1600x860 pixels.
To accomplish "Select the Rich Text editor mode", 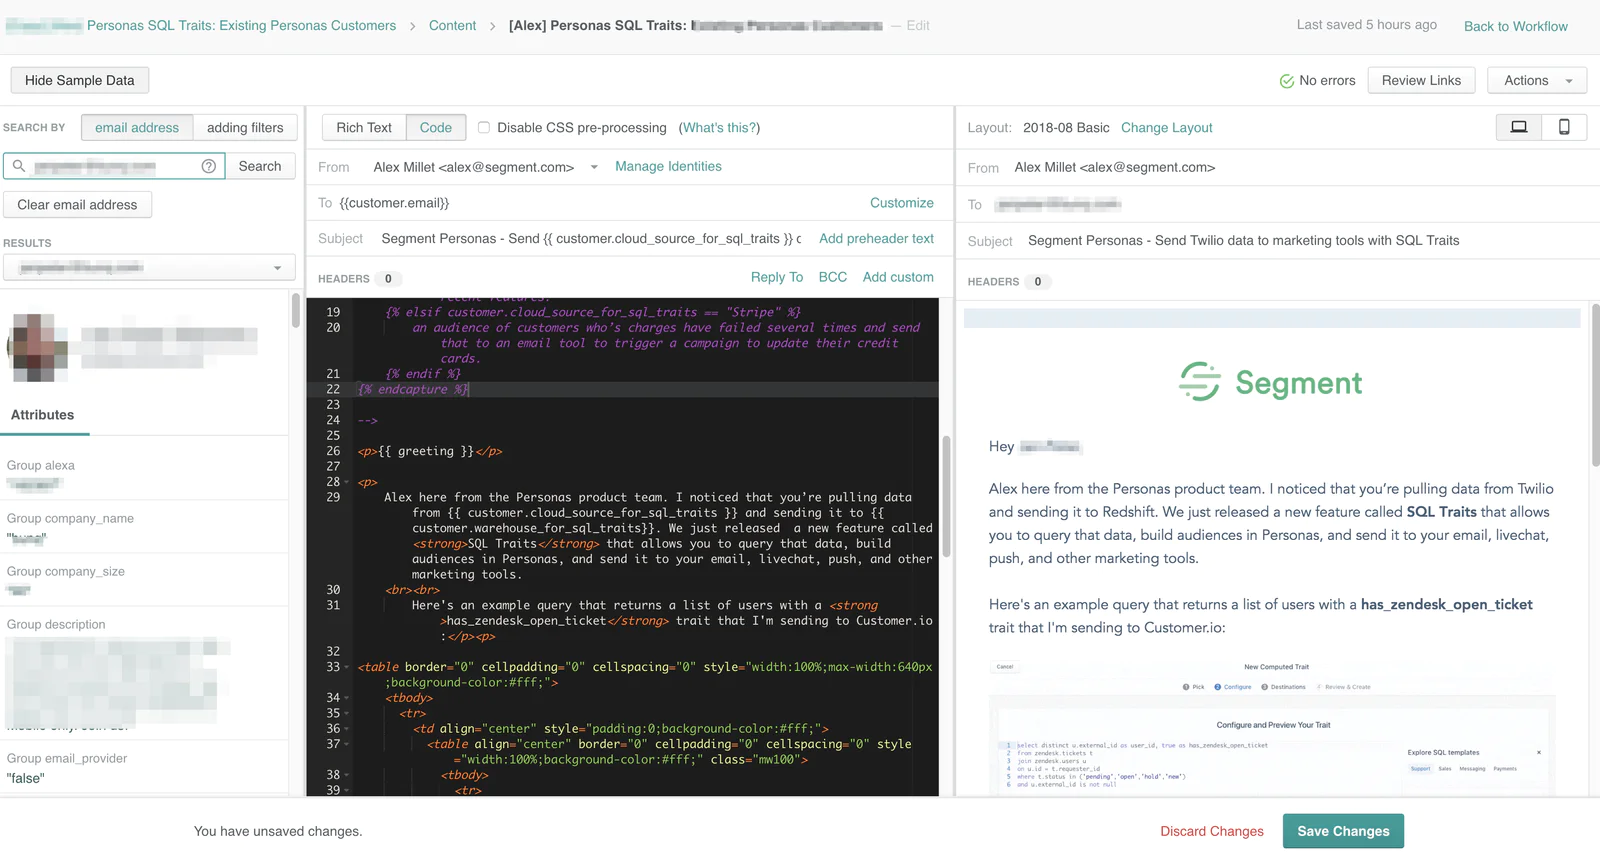I will [x=364, y=127].
